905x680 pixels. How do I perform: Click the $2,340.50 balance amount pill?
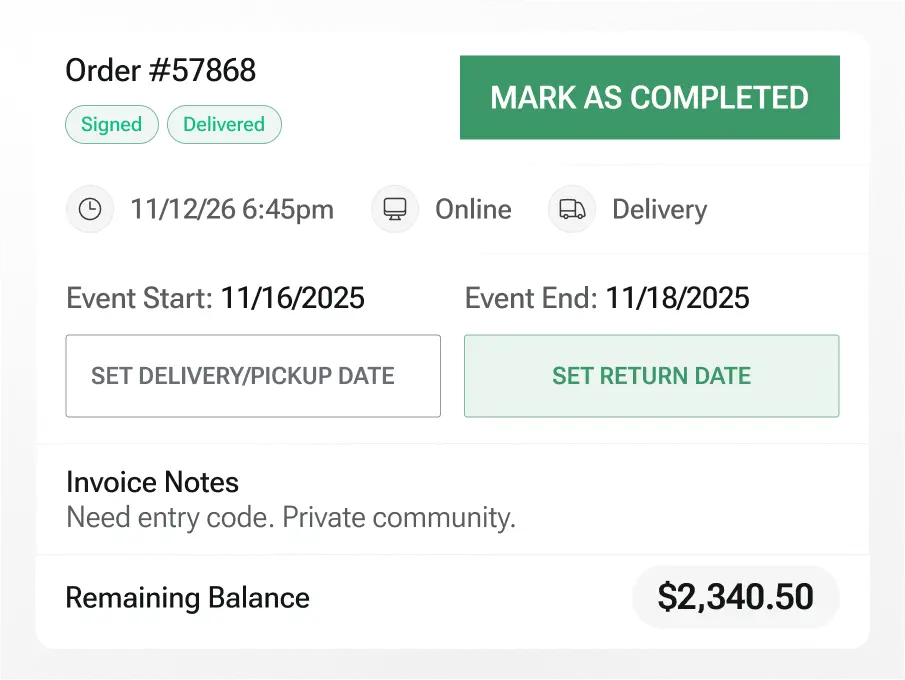pyautogui.click(x=735, y=598)
